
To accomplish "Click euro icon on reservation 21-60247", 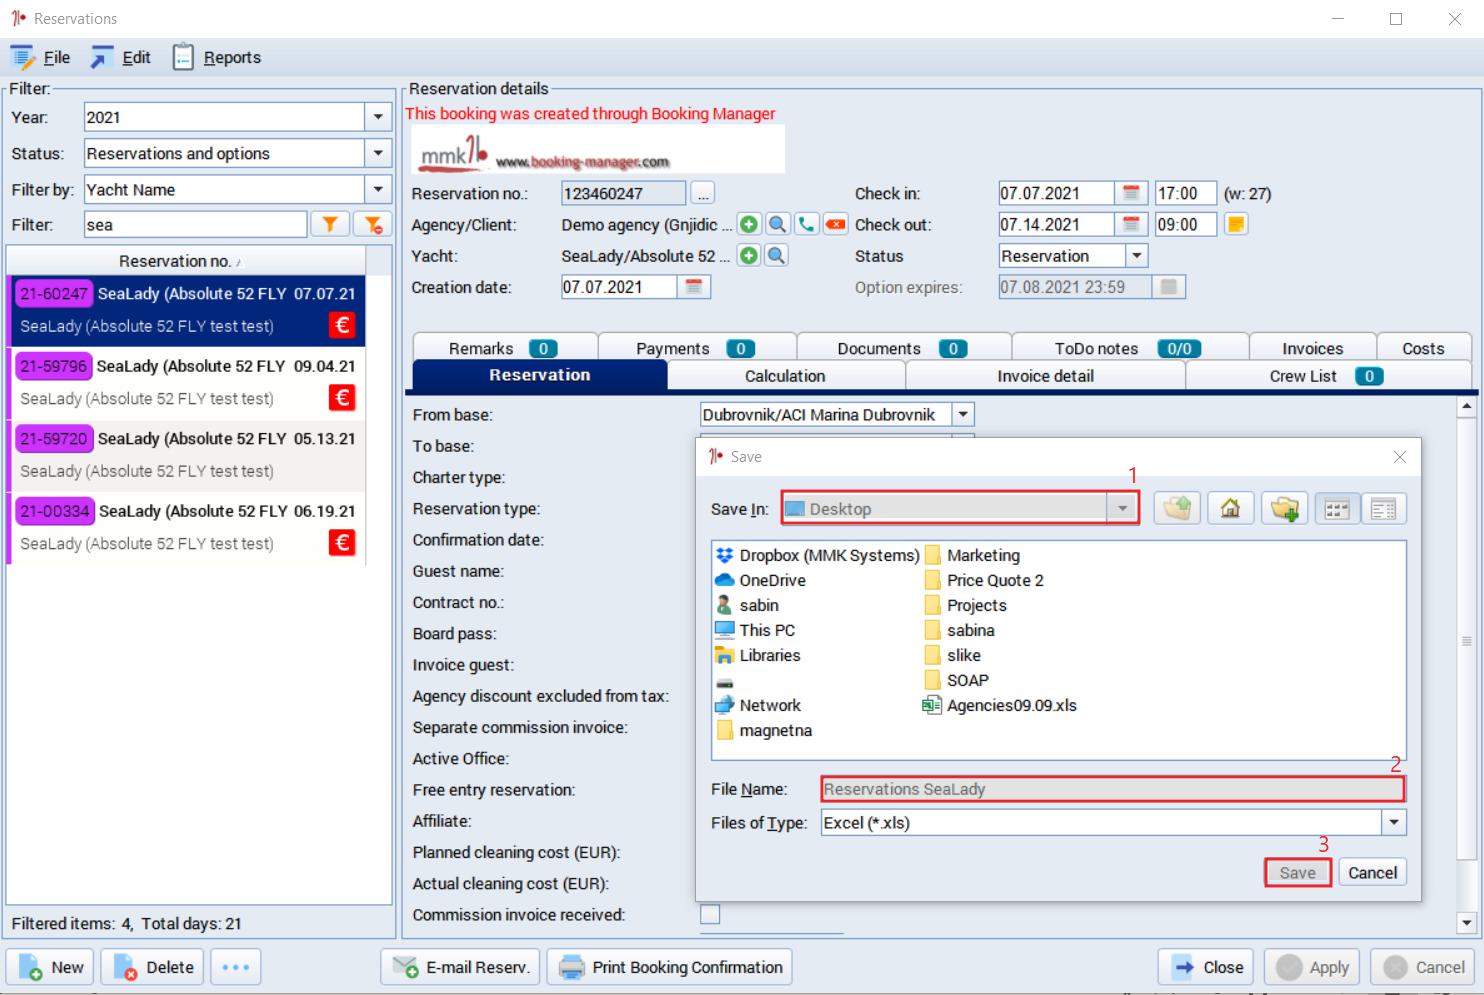I will point(342,325).
